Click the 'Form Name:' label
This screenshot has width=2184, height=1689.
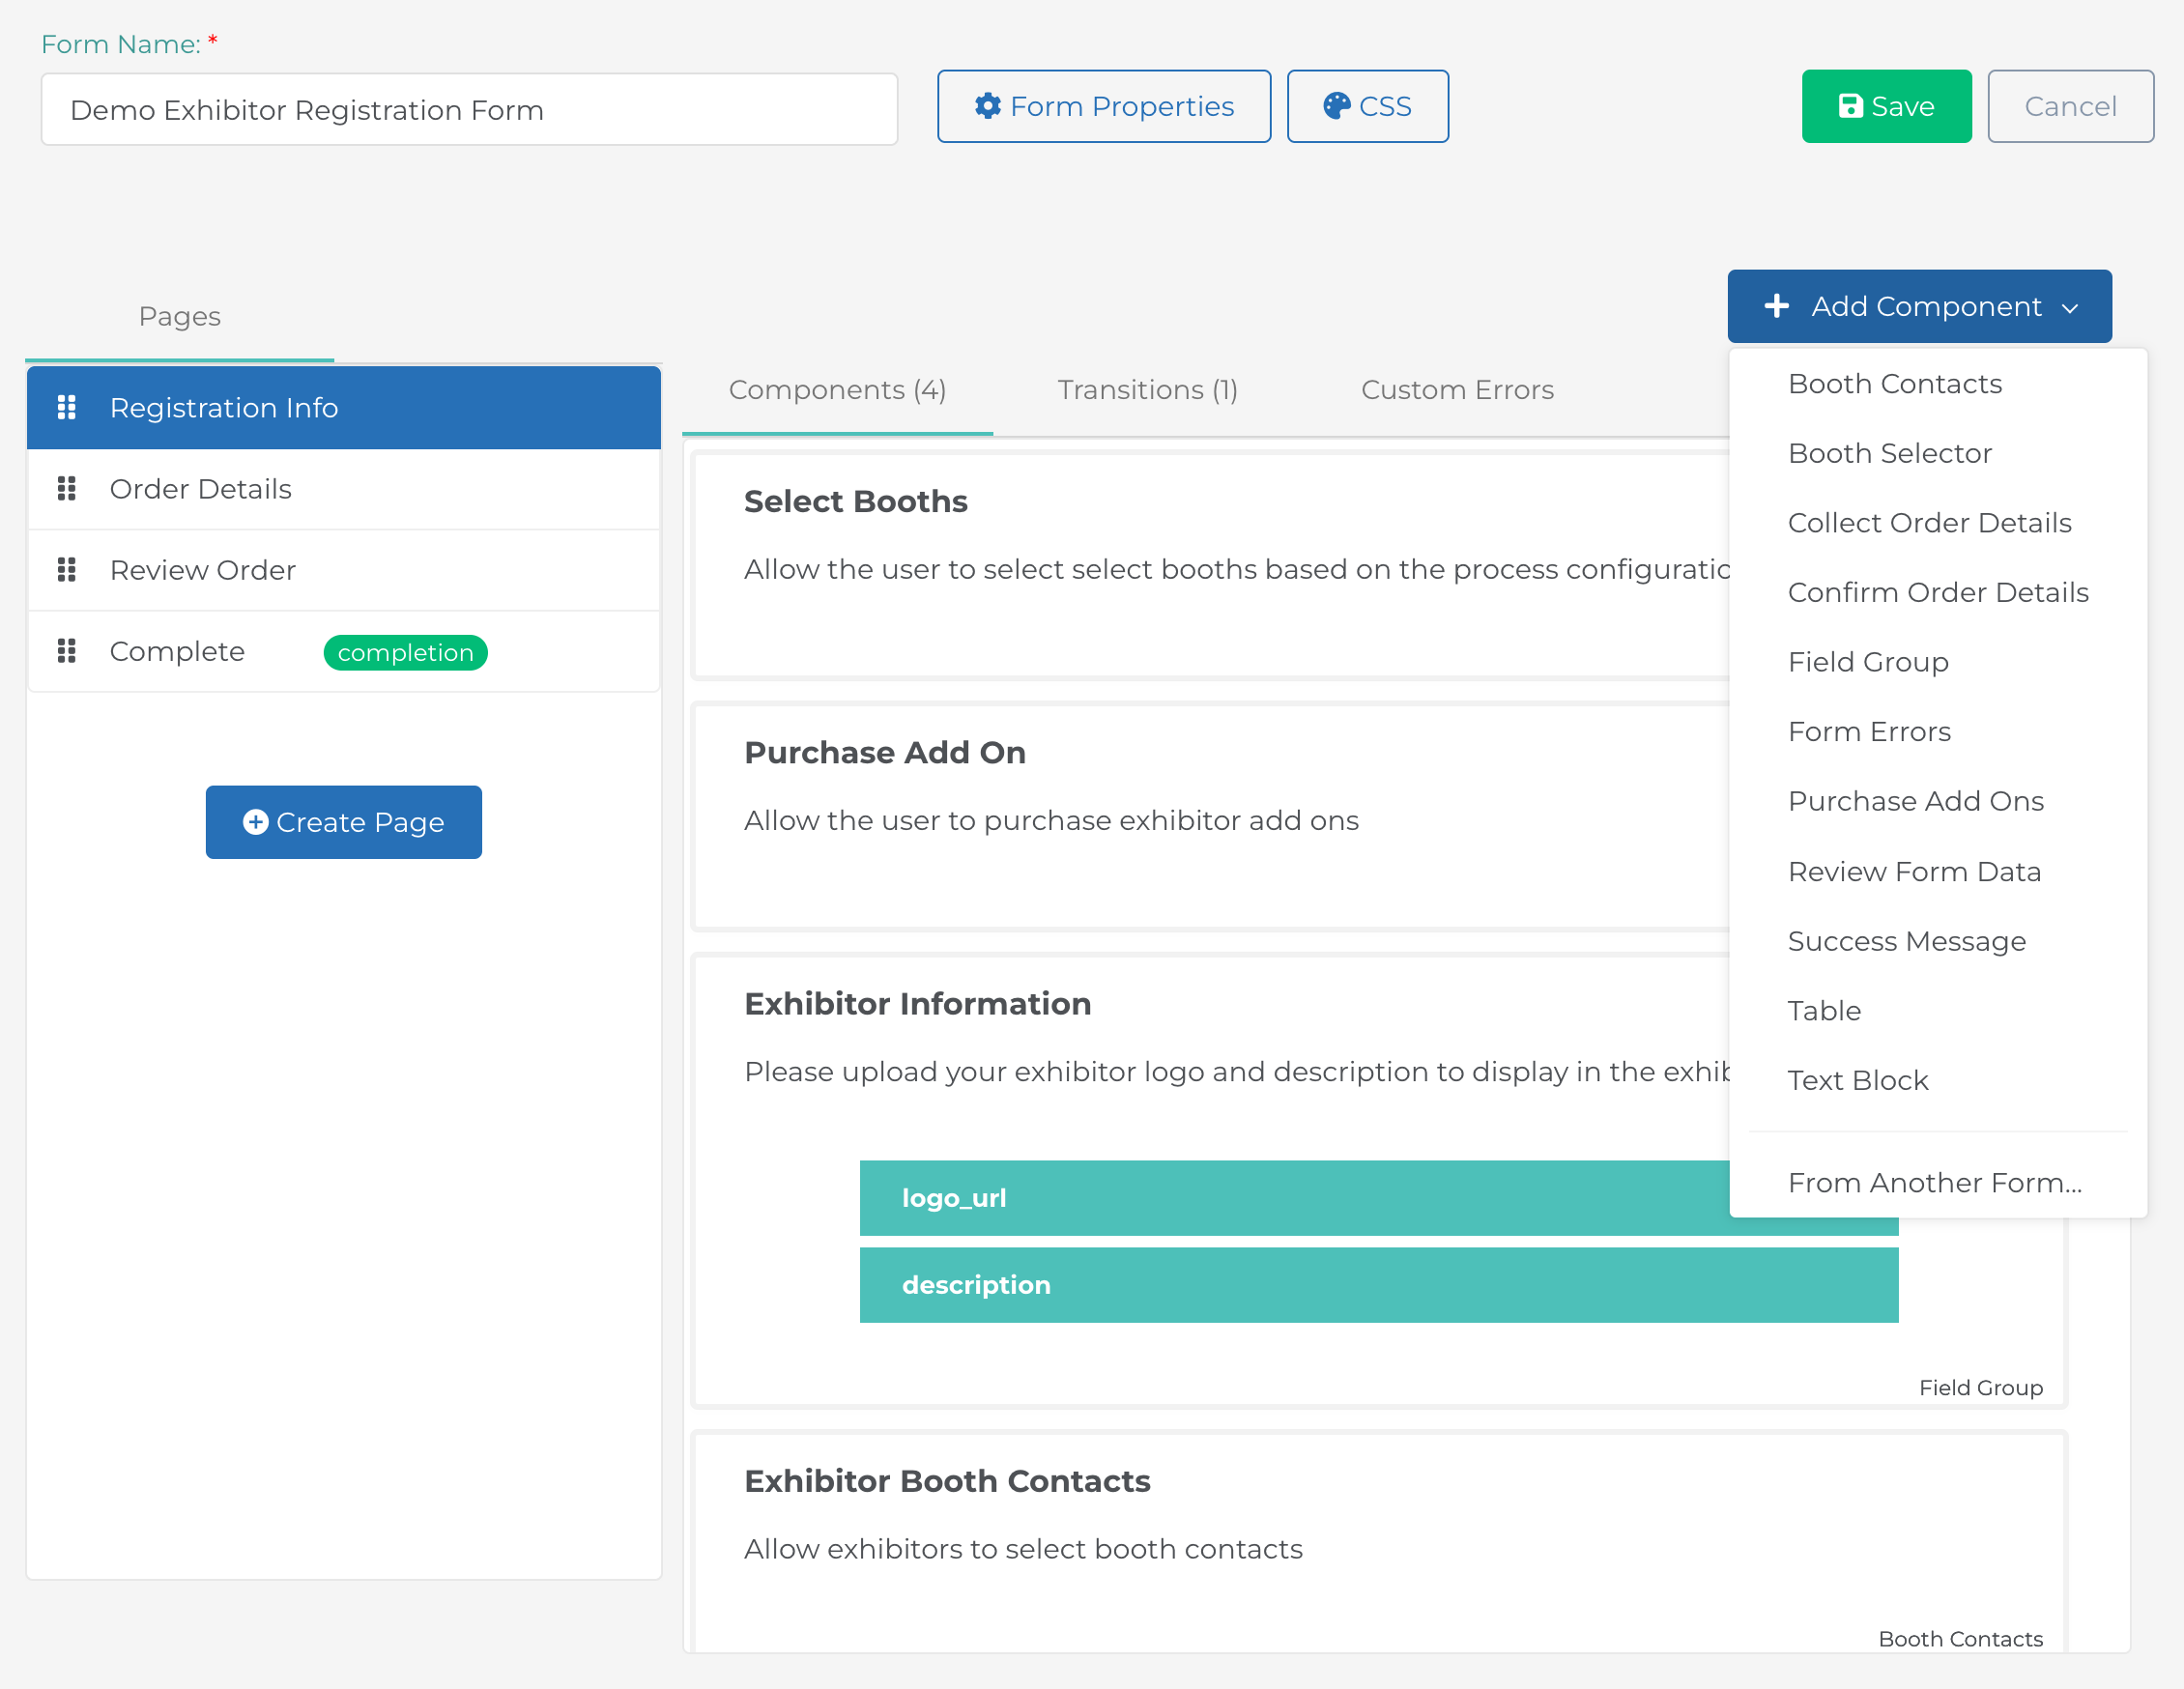click(x=121, y=44)
